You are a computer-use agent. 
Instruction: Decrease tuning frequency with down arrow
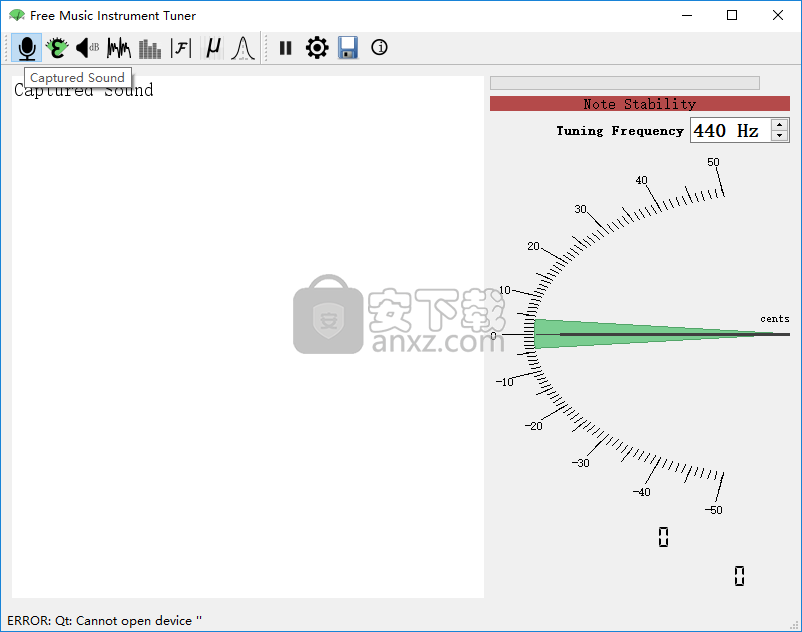(779, 136)
